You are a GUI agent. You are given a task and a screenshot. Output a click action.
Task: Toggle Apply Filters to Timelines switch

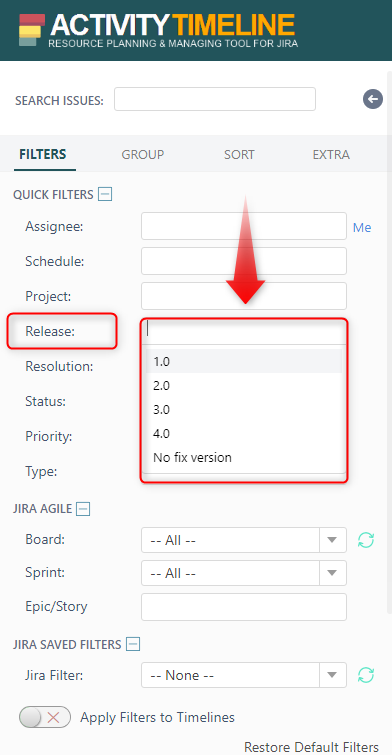pyautogui.click(x=45, y=717)
